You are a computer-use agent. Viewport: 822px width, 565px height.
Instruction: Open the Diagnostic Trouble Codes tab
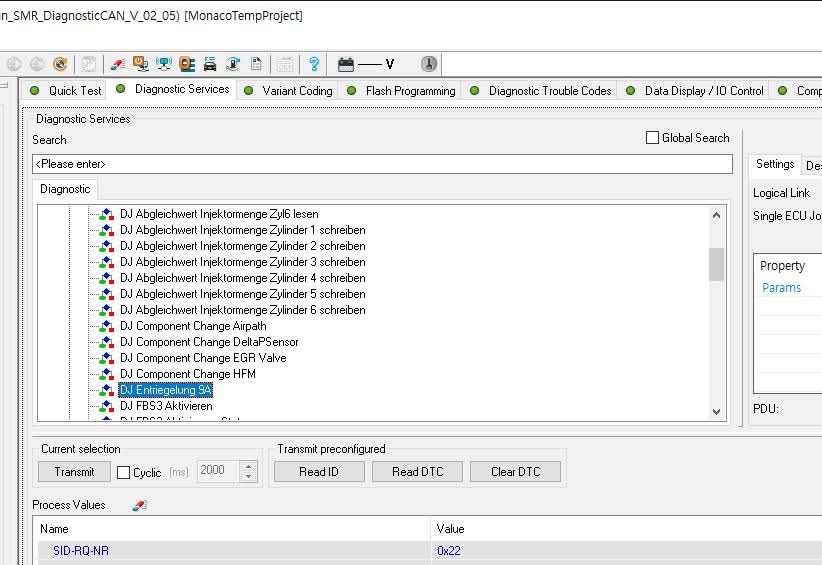click(x=540, y=91)
